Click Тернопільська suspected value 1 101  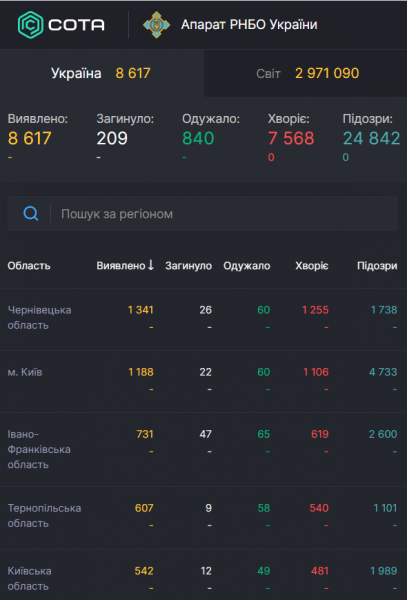pyautogui.click(x=385, y=508)
